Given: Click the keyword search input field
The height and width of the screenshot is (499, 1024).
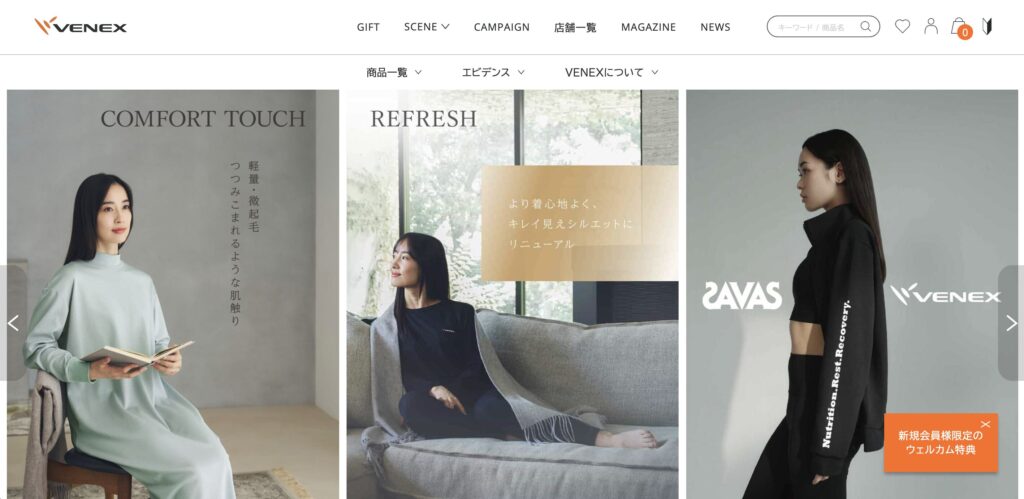Looking at the screenshot, I should (816, 27).
